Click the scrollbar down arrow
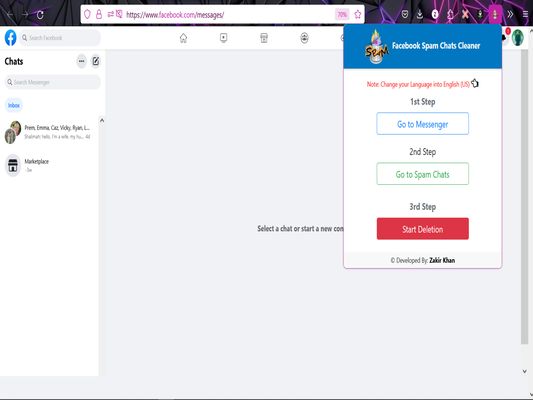Screen dimensions: 533x400 point(525,371)
